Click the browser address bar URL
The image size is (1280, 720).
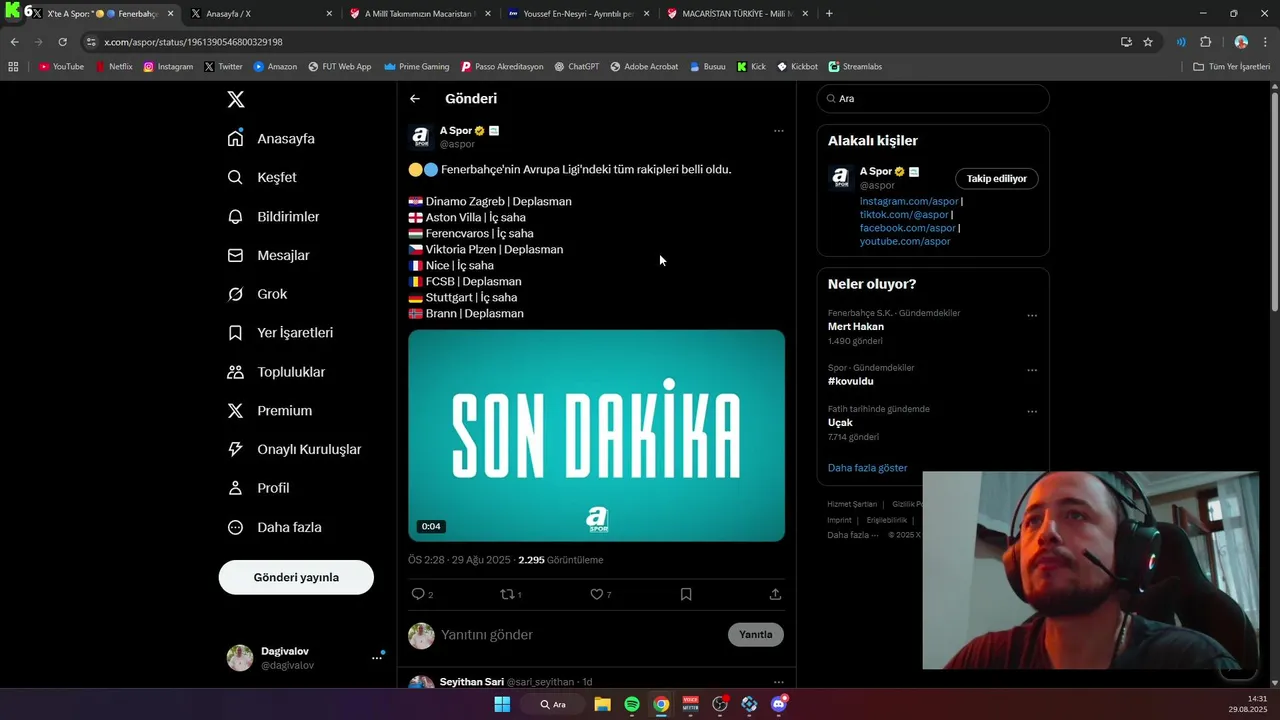[x=193, y=42]
